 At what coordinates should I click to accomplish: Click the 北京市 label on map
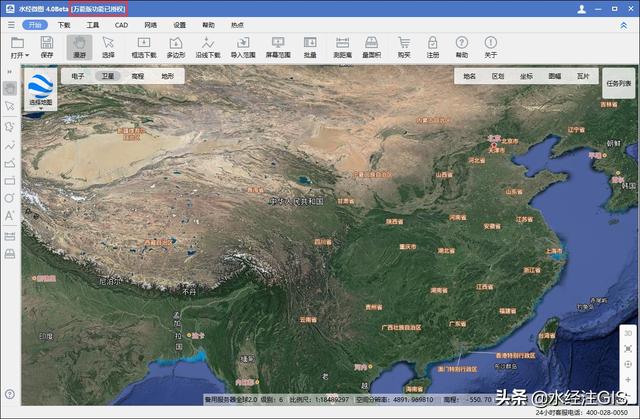(x=510, y=141)
